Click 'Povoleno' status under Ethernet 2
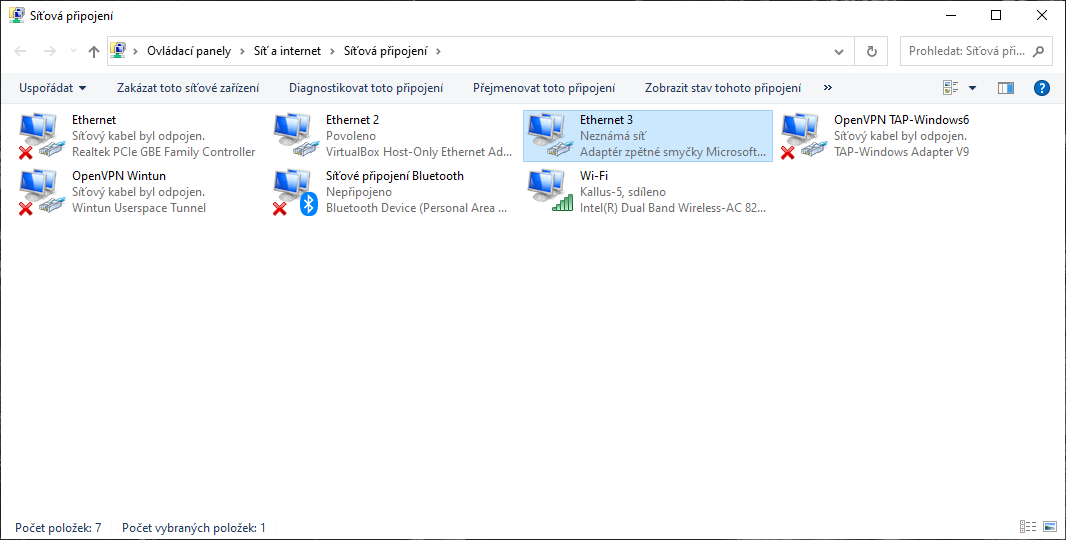Viewport: 1066px width, 540px height. 351,136
